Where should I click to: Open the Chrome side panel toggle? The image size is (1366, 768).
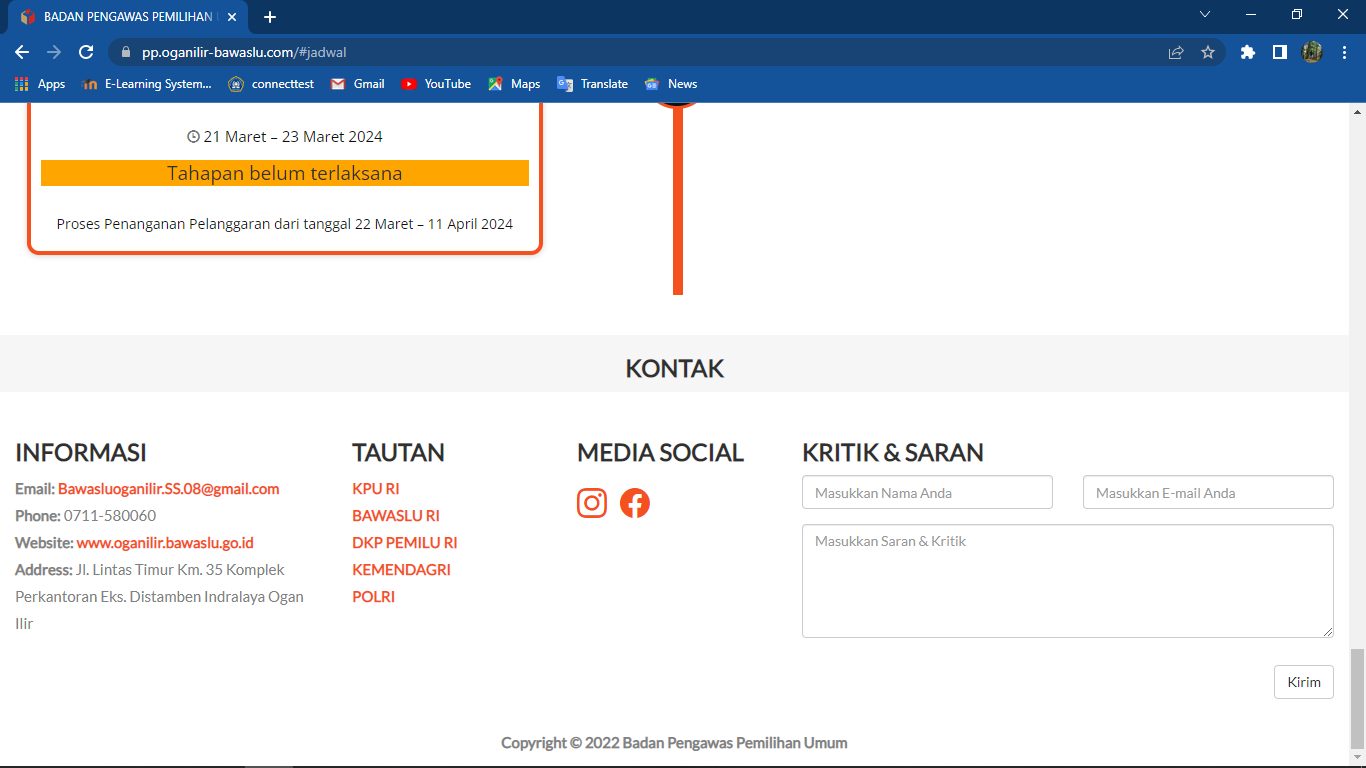(x=1280, y=51)
